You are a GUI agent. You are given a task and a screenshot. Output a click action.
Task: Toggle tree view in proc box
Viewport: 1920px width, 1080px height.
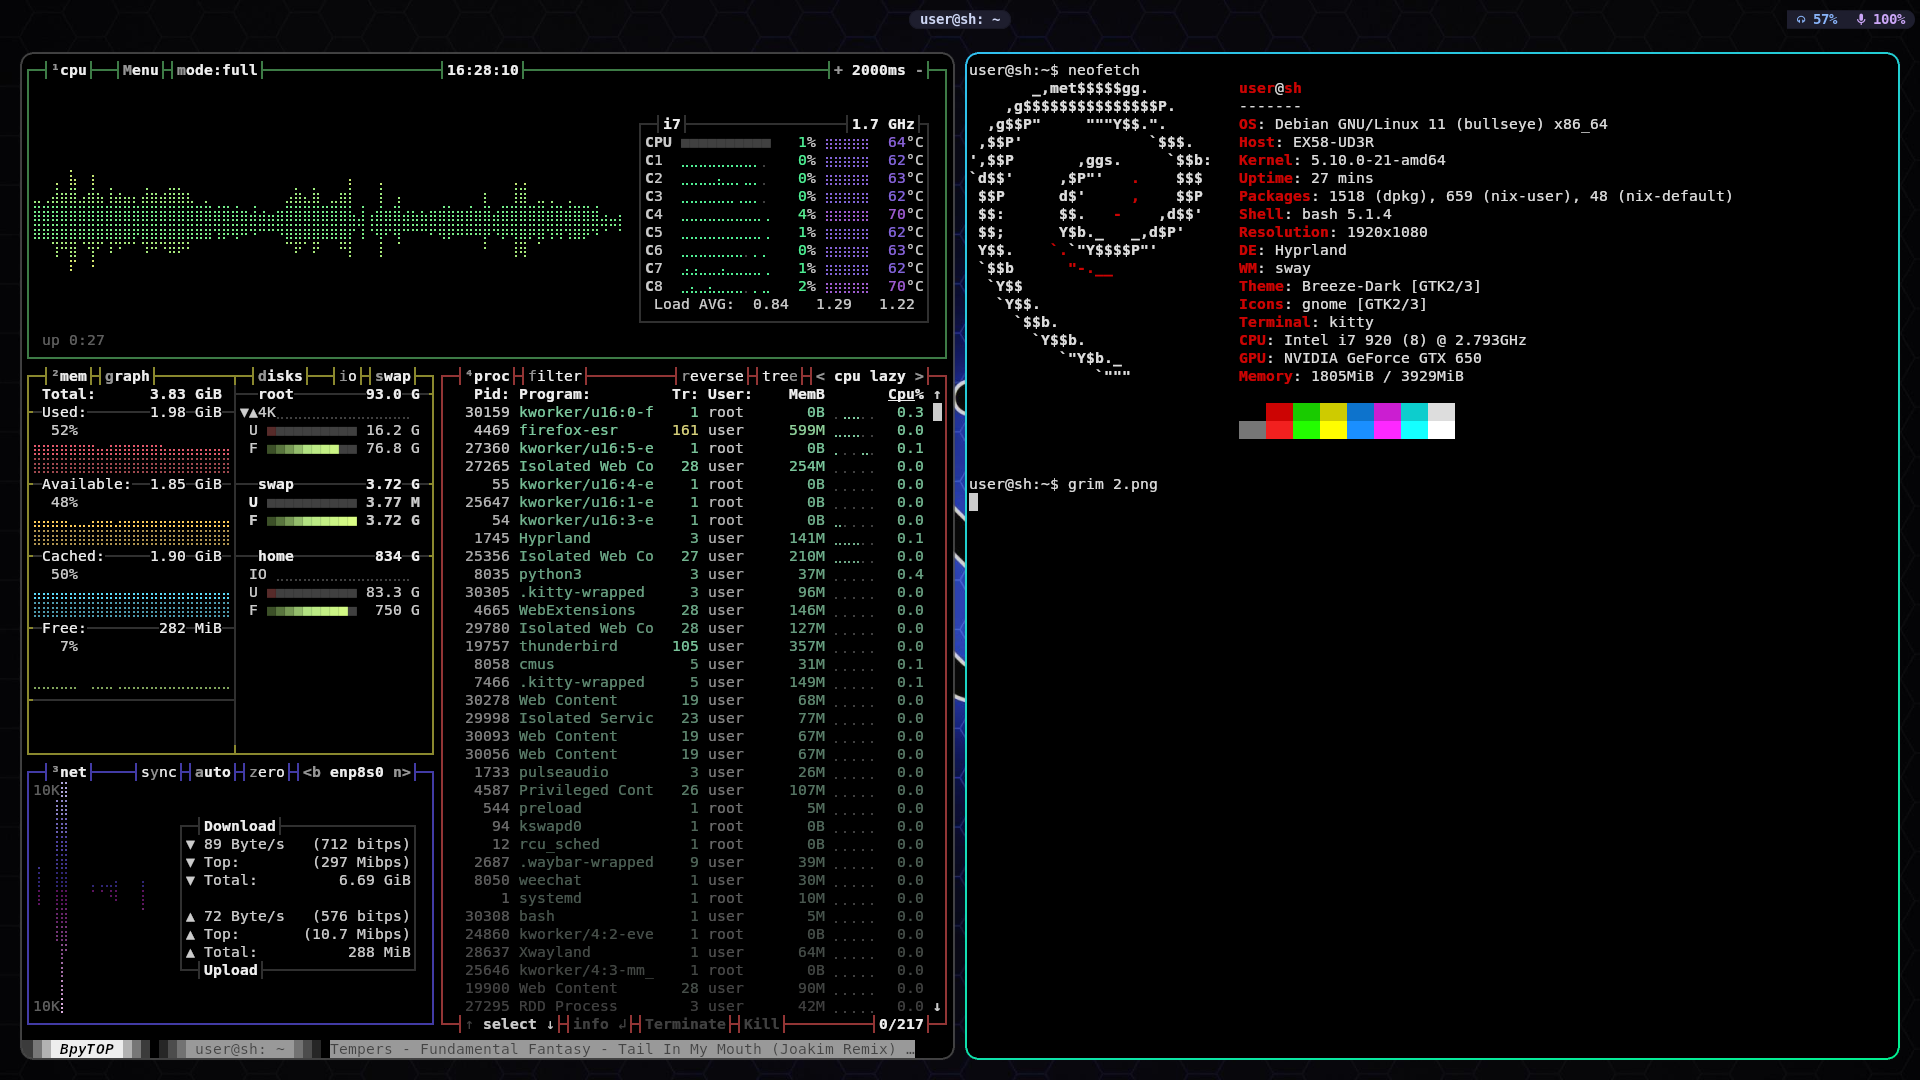tap(780, 377)
